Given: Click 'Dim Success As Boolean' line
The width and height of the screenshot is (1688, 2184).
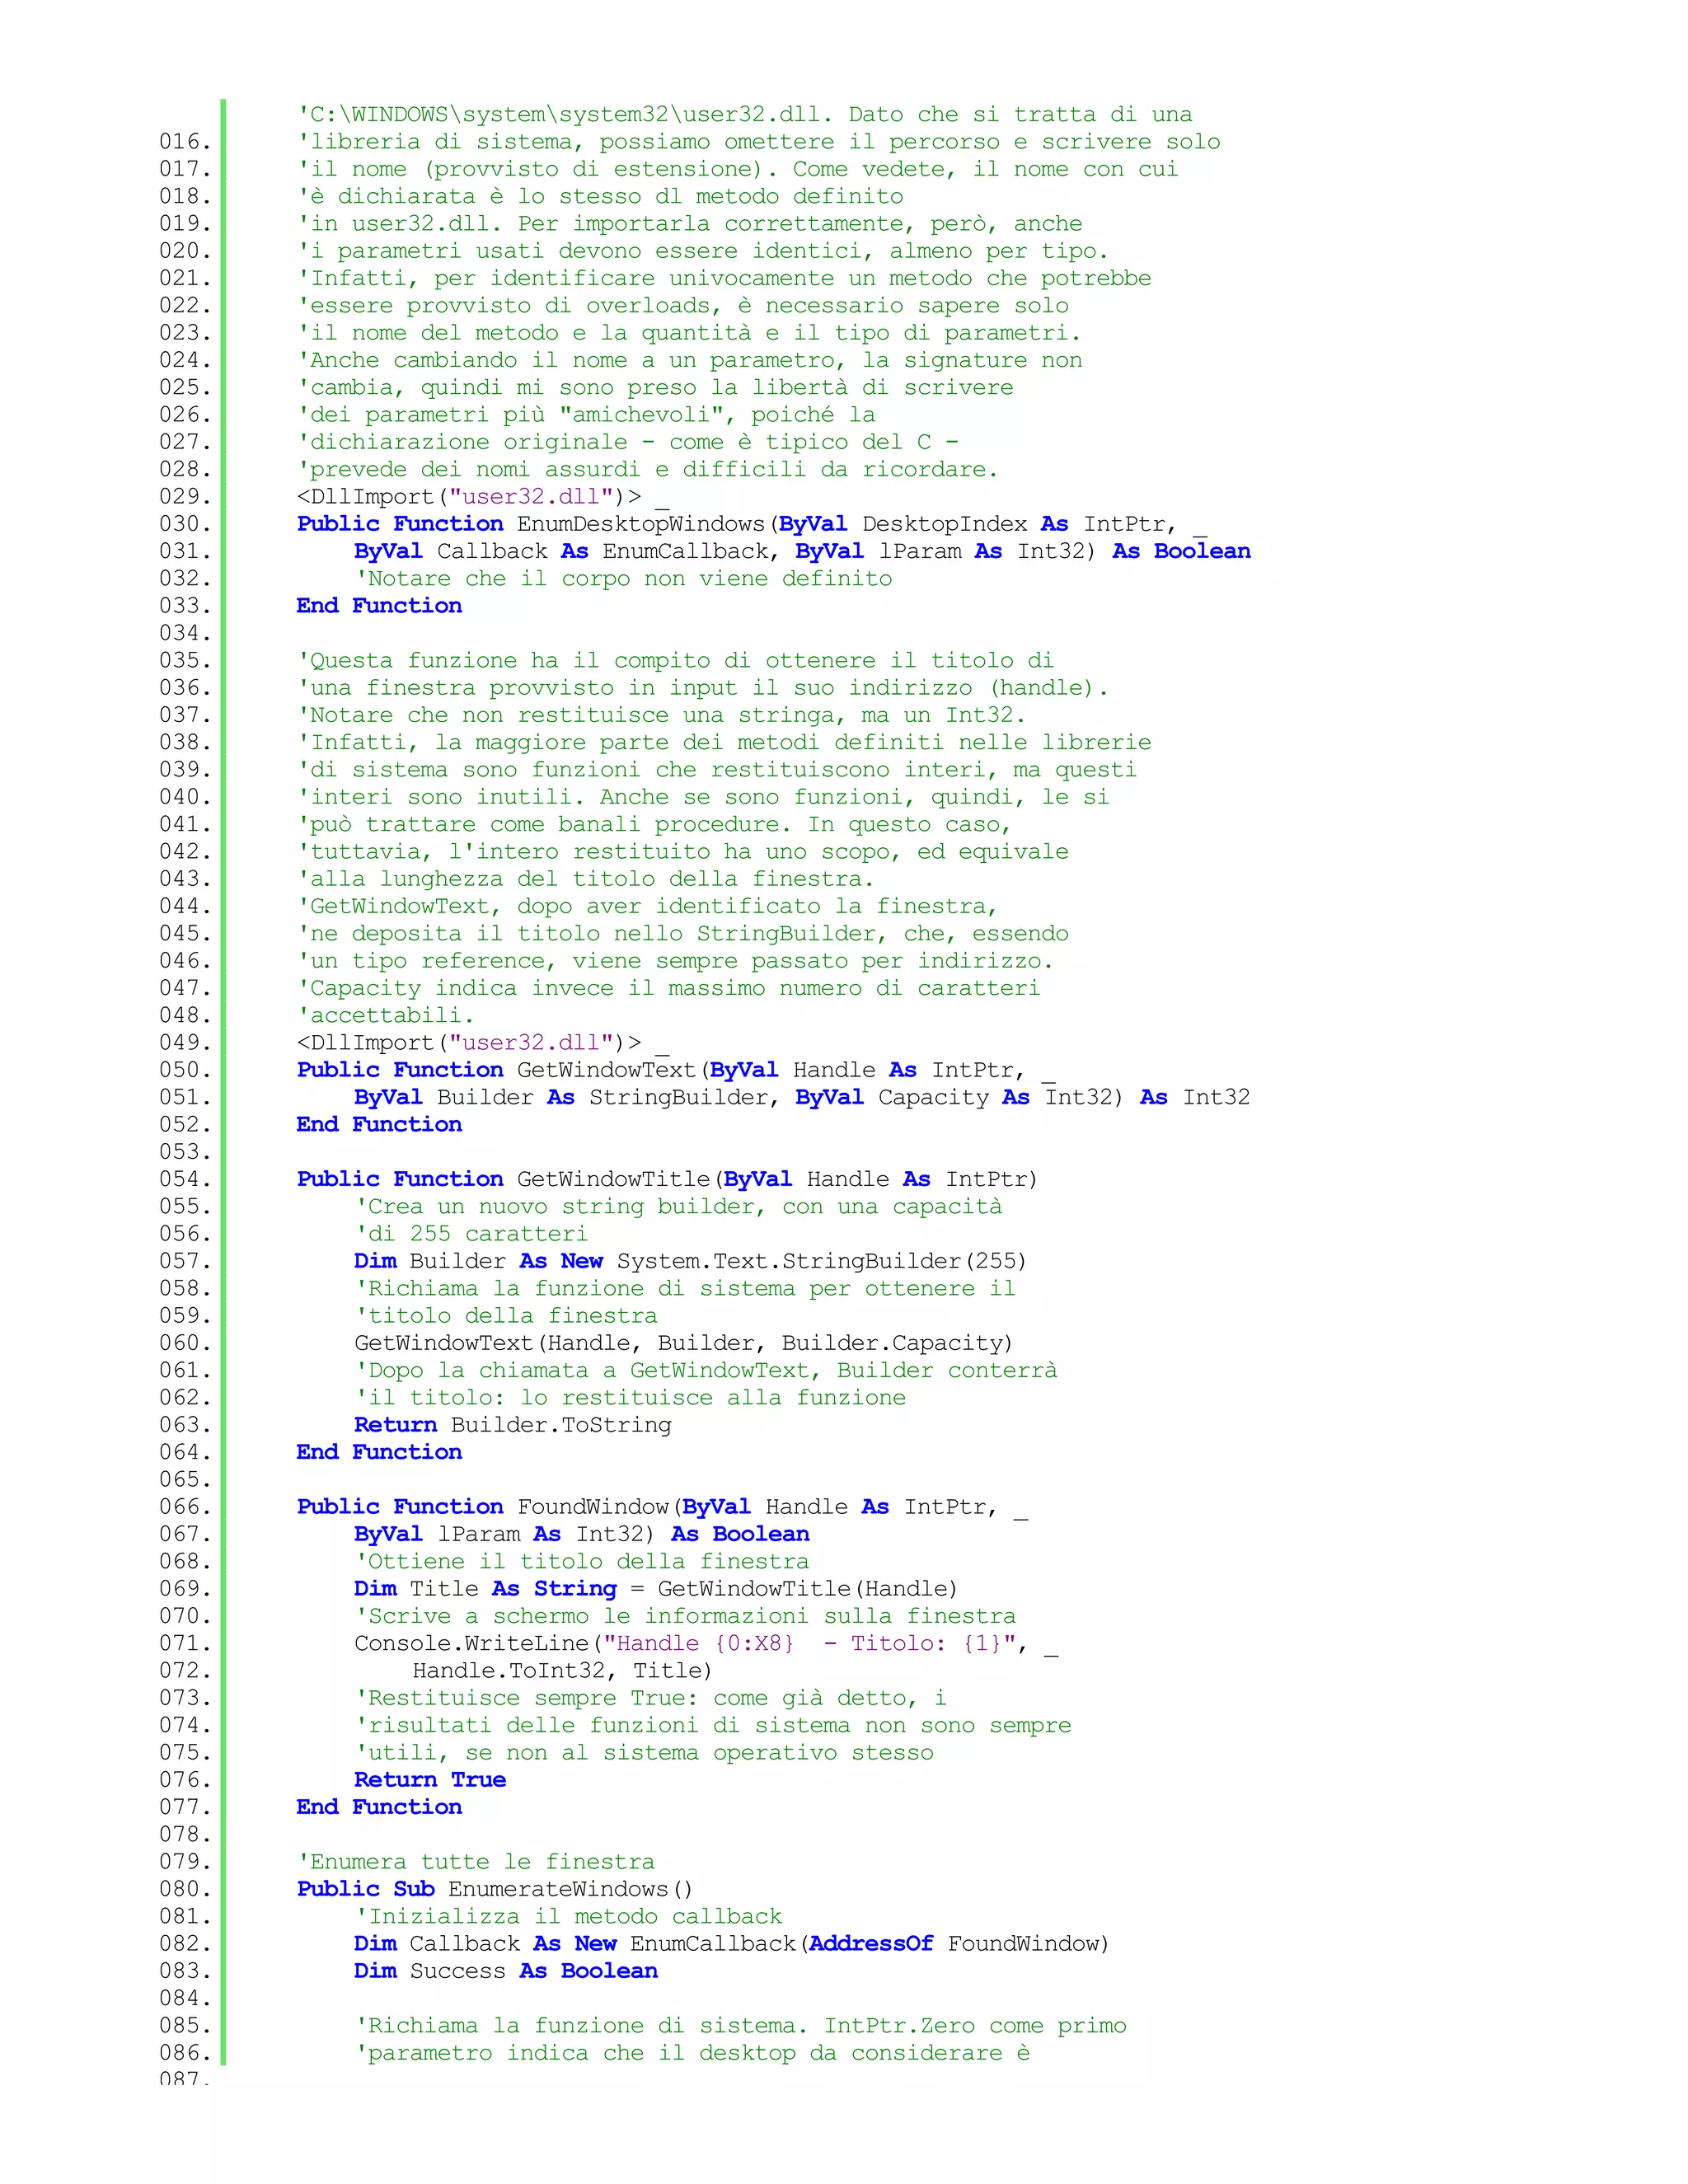Looking at the screenshot, I should (506, 1971).
